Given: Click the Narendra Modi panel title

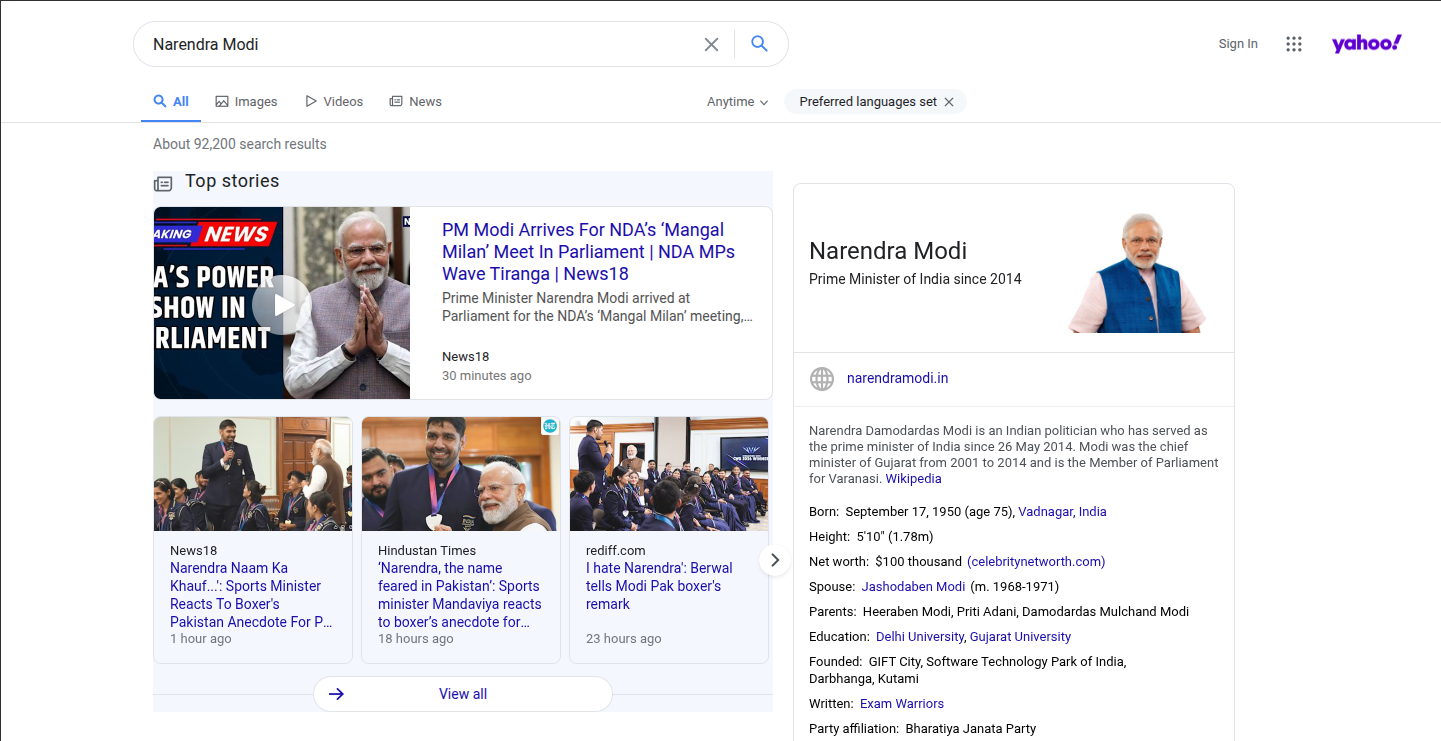Looking at the screenshot, I should pyautogui.click(x=888, y=251).
